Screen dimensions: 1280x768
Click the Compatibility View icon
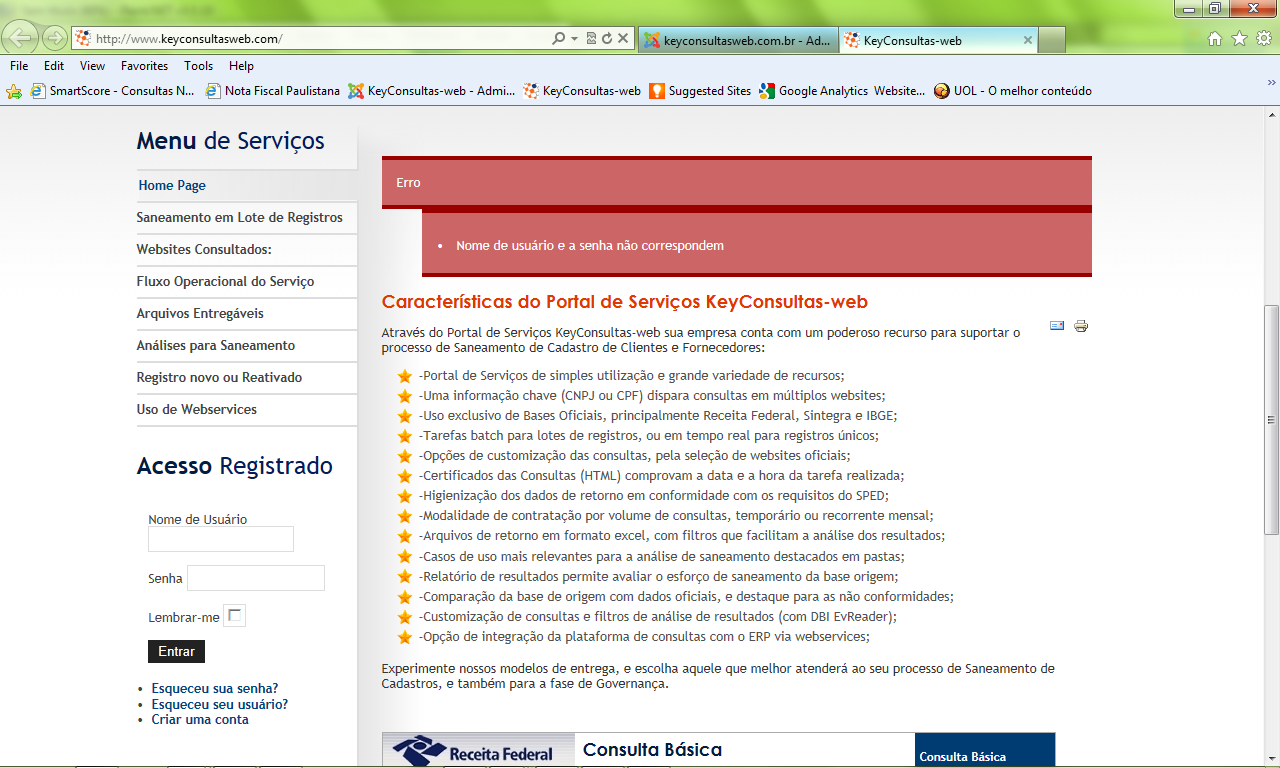click(591, 39)
